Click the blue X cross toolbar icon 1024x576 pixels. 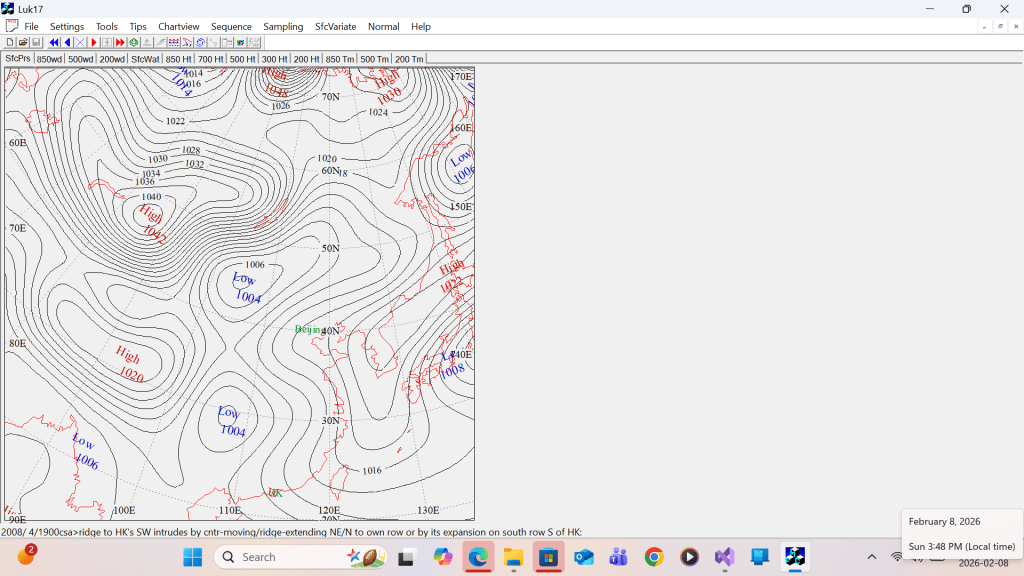click(80, 42)
